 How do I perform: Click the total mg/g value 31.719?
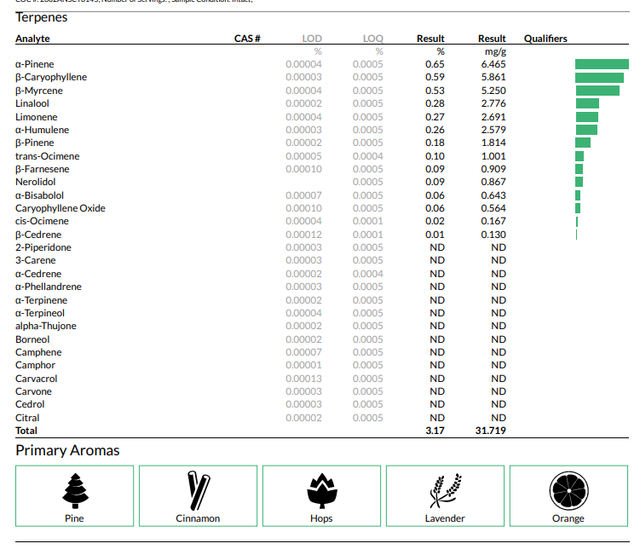tap(491, 431)
